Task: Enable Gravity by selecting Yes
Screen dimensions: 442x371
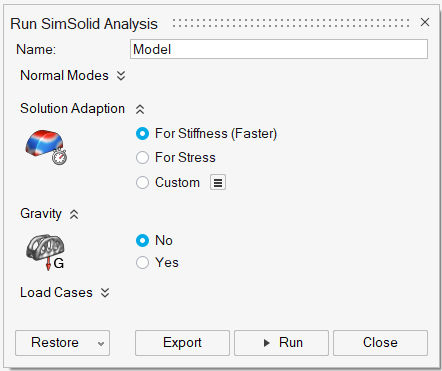Action: tap(142, 262)
